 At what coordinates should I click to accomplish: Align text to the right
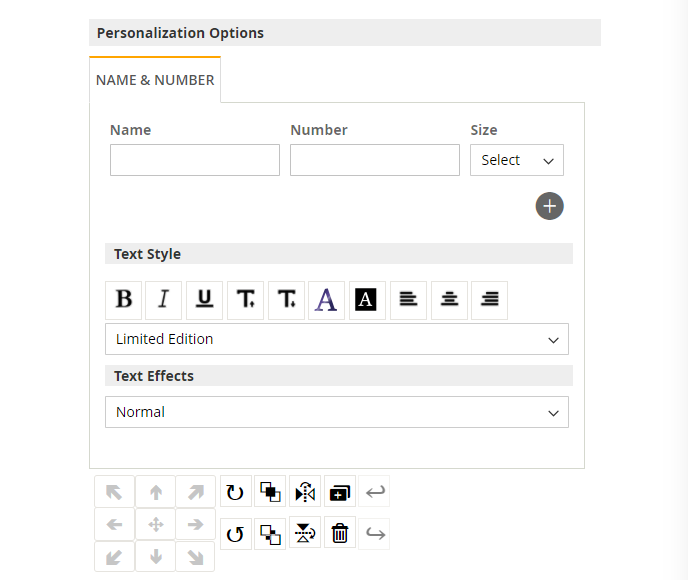489,299
